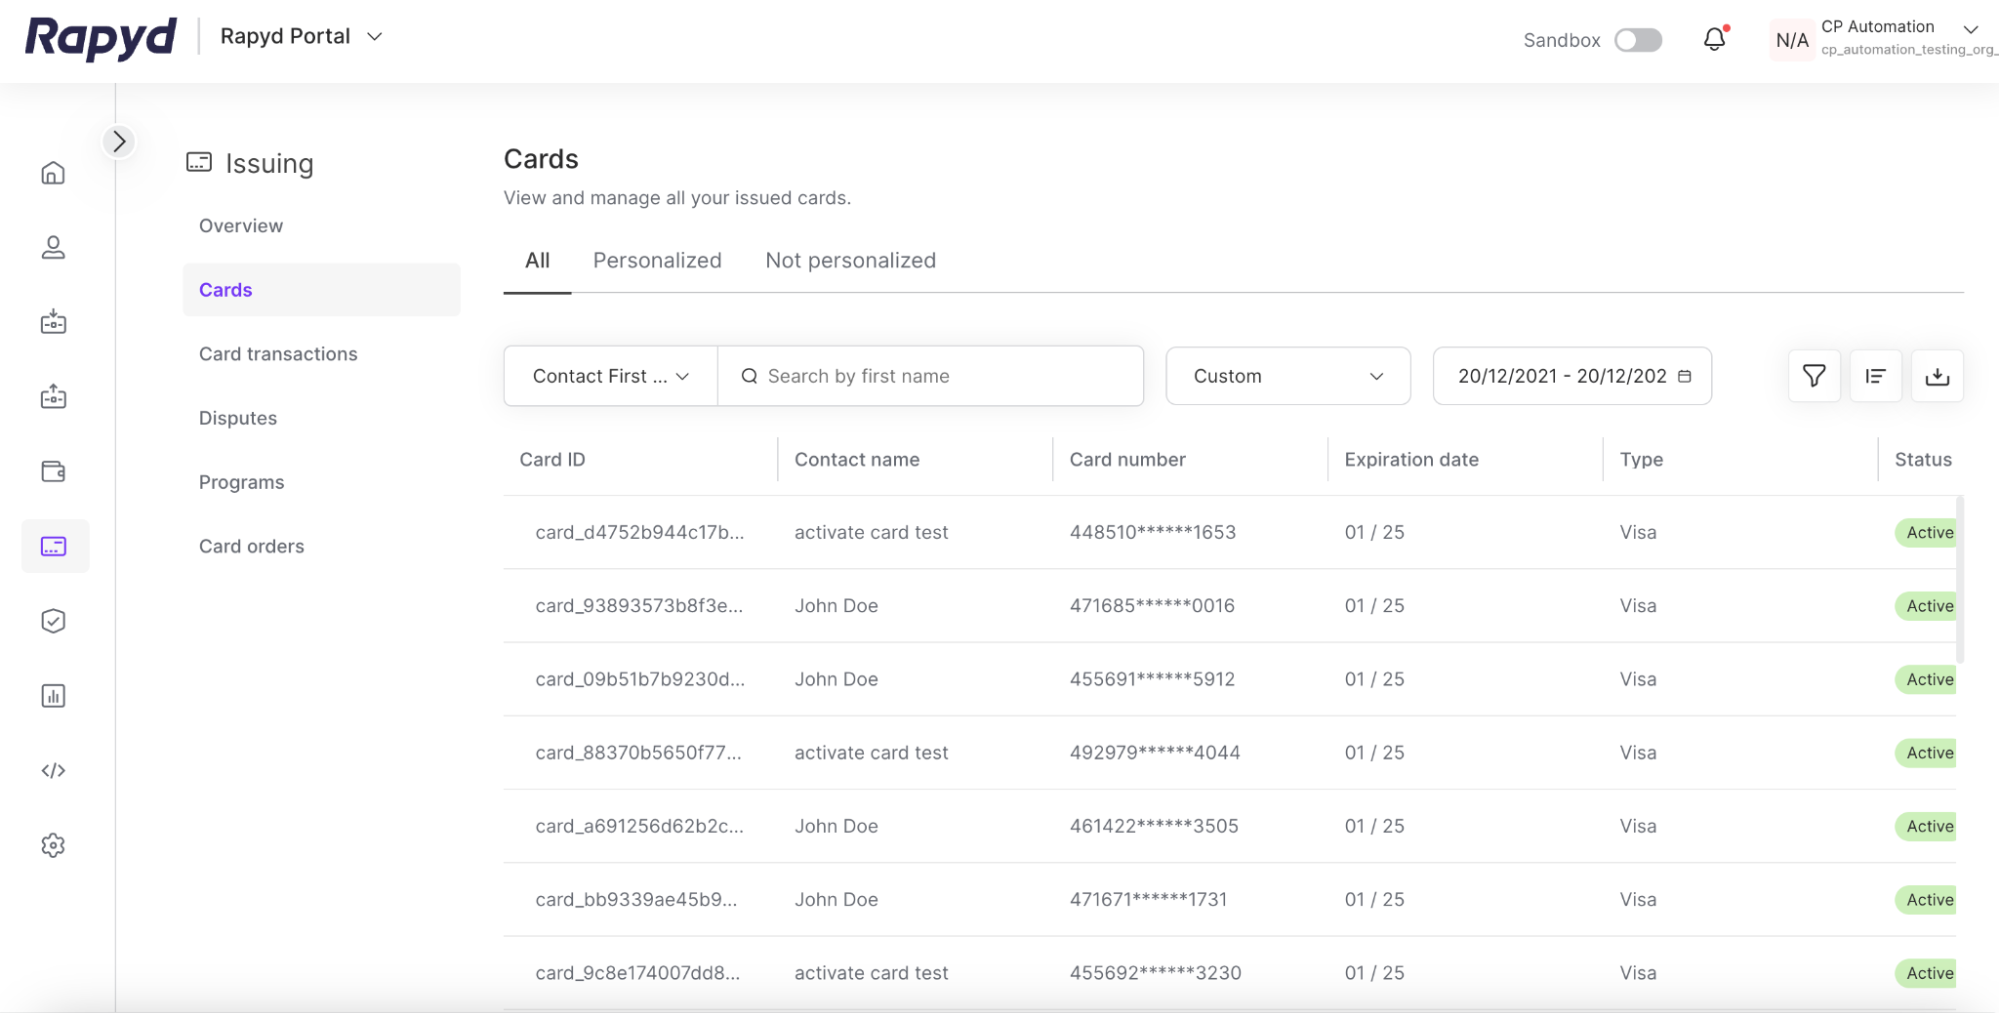
Task: Click the home icon in the sidebar
Action: coord(53,173)
